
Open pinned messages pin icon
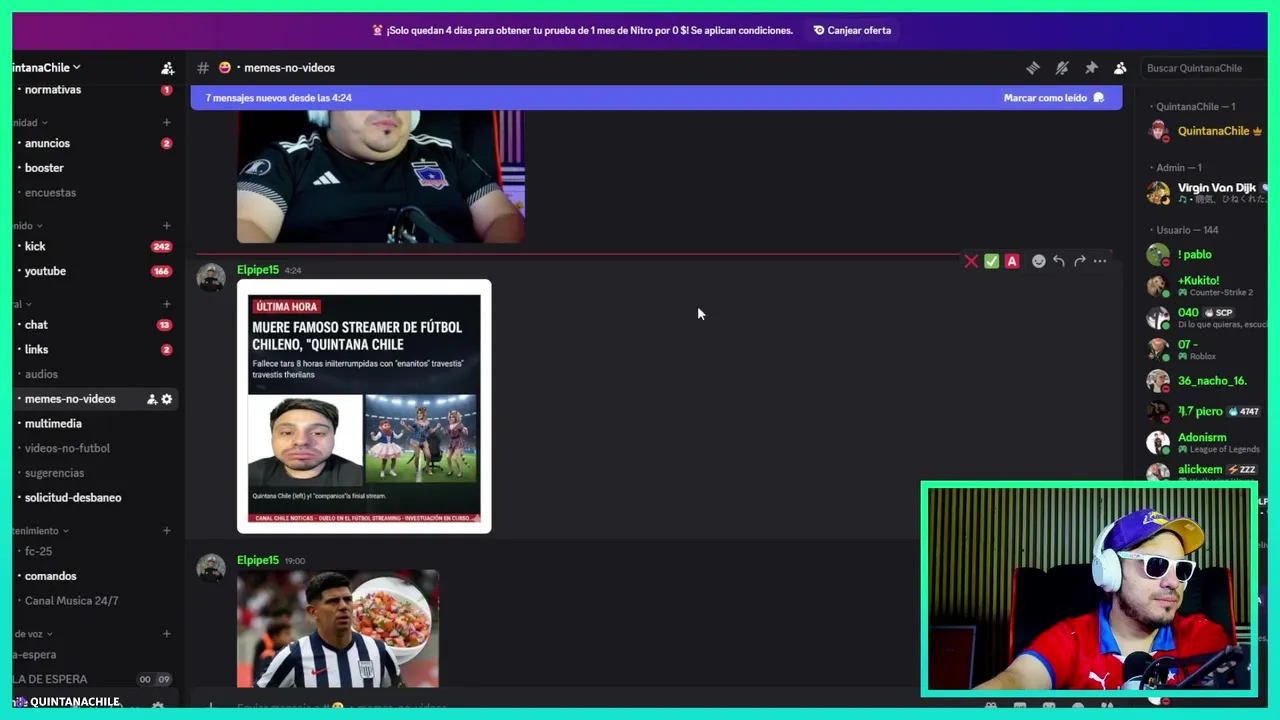pyautogui.click(x=1091, y=68)
